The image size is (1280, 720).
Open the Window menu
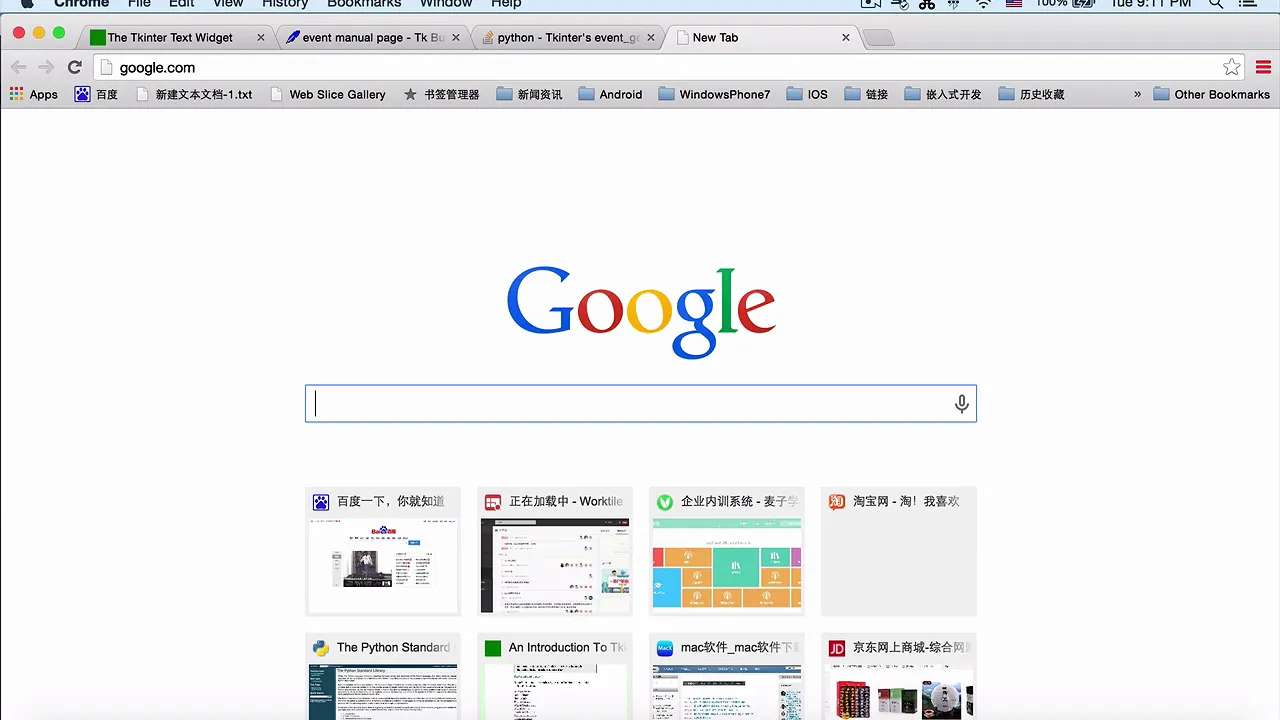446,4
